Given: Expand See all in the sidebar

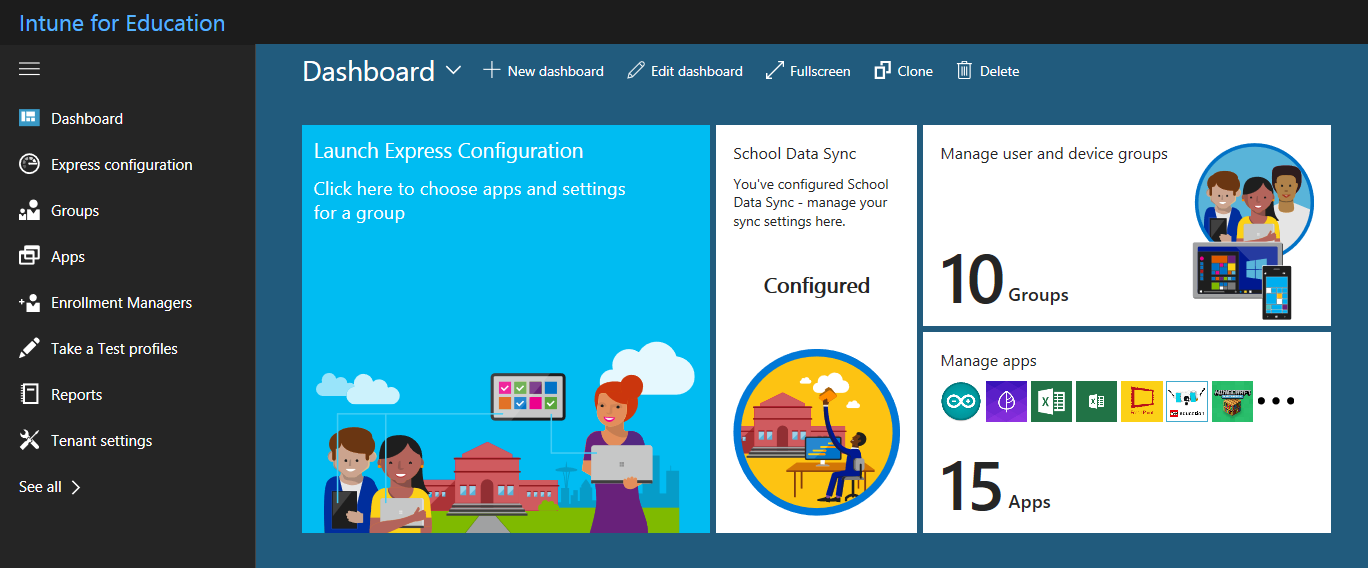Looking at the screenshot, I should point(50,487).
